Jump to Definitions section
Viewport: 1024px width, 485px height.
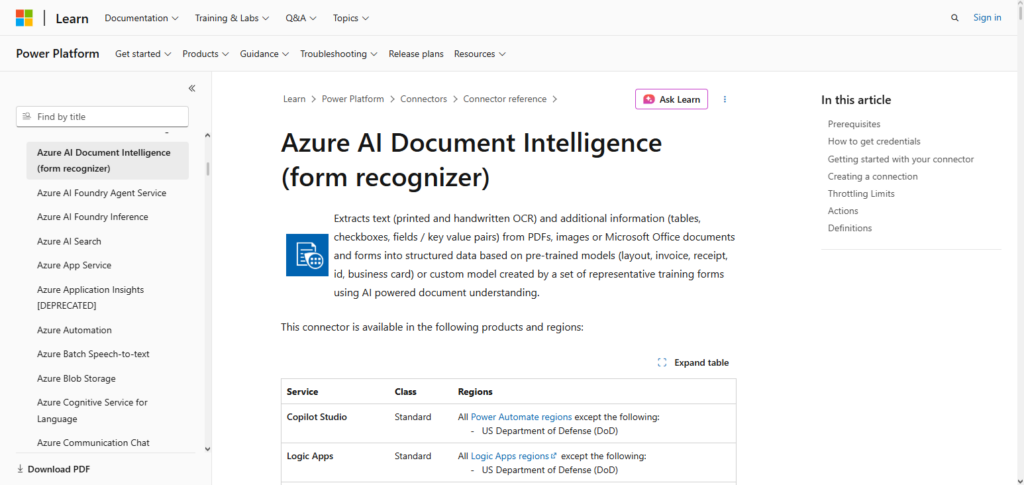[850, 228]
